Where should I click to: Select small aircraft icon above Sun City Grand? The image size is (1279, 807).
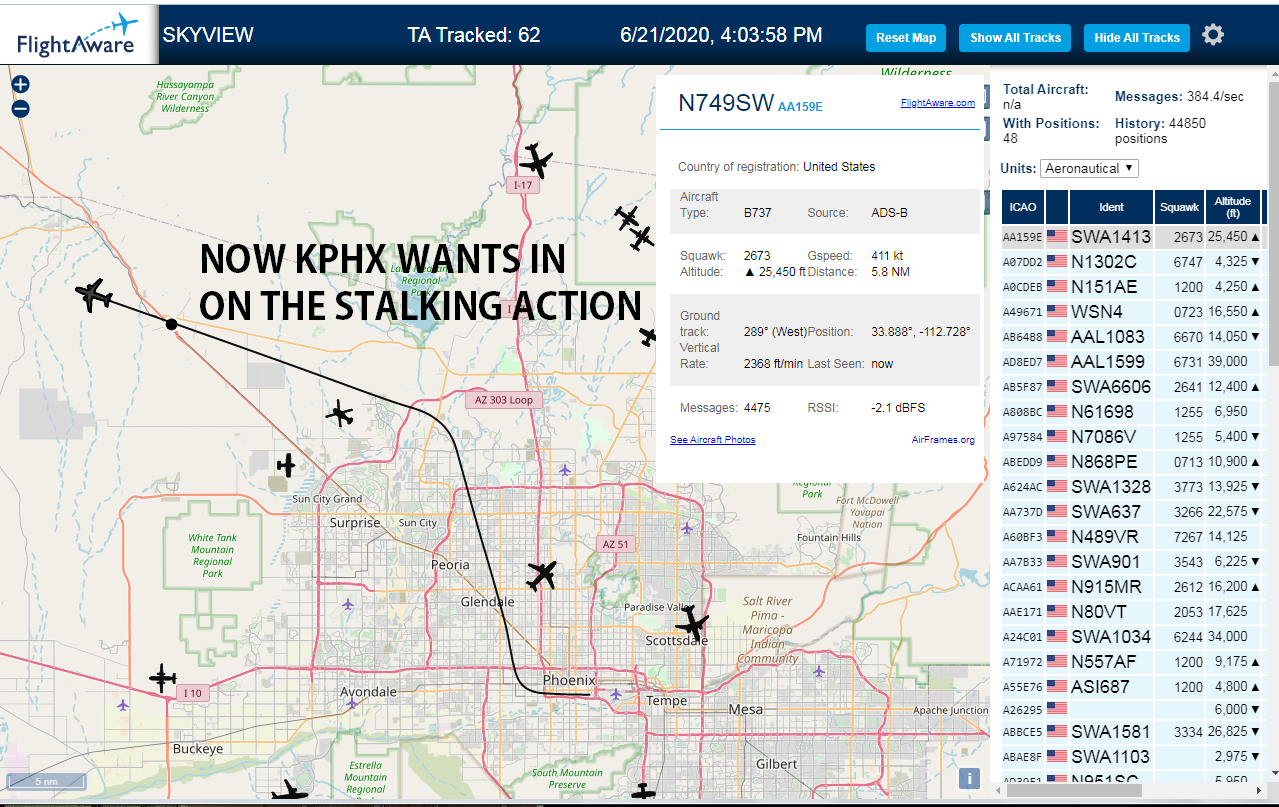pyautogui.click(x=287, y=465)
